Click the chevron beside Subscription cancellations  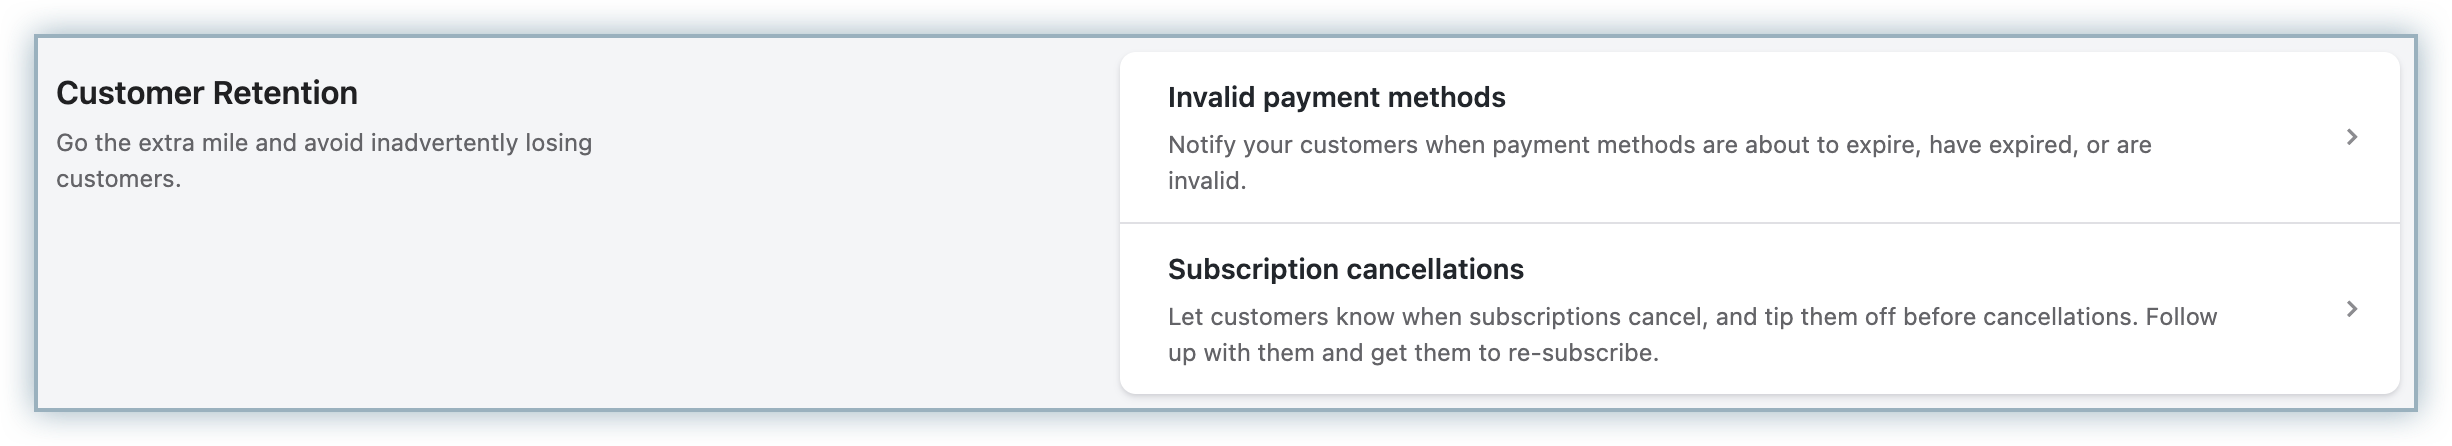(2352, 309)
